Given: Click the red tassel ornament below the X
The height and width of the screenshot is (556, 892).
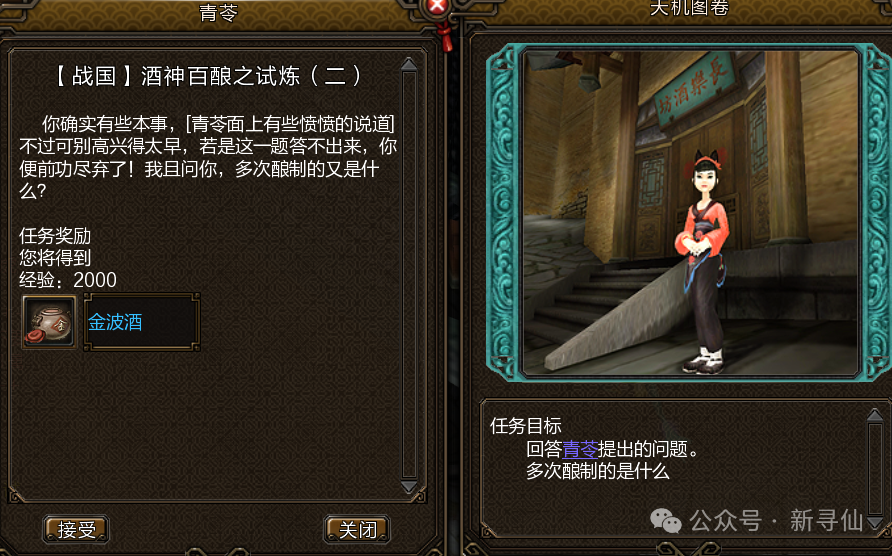Looking at the screenshot, I should 445,35.
